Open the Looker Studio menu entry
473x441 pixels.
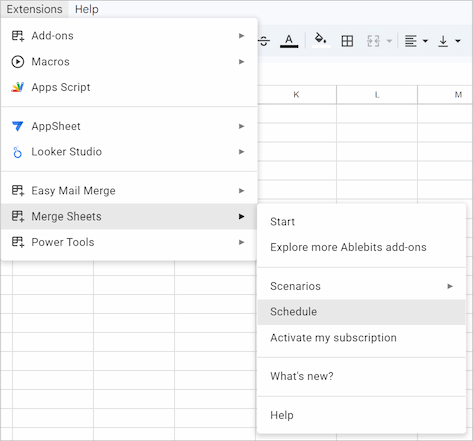coord(129,152)
